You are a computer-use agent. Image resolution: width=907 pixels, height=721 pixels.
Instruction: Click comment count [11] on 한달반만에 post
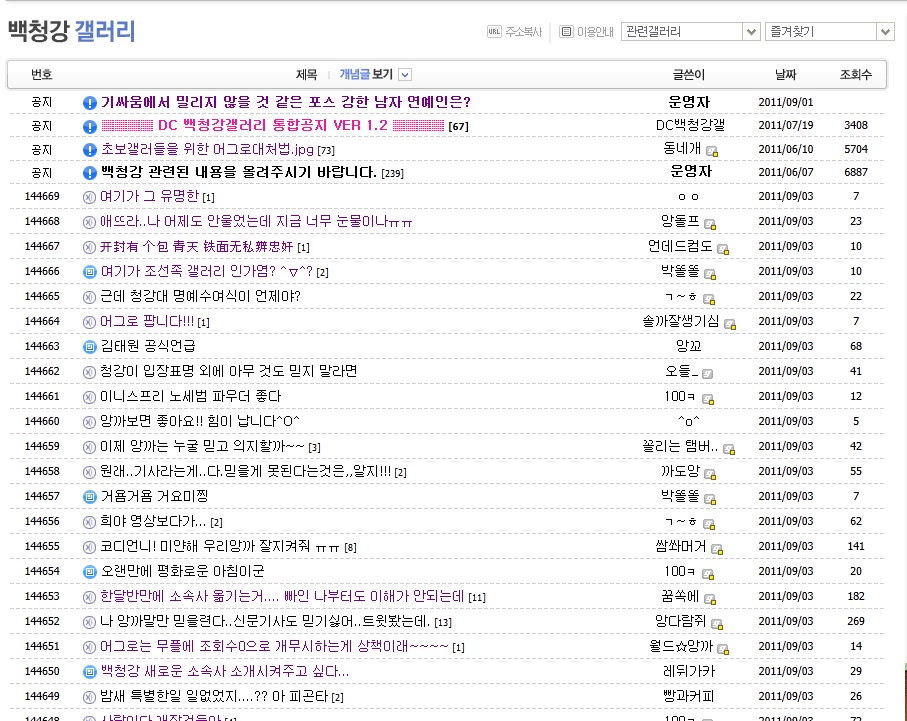point(477,598)
